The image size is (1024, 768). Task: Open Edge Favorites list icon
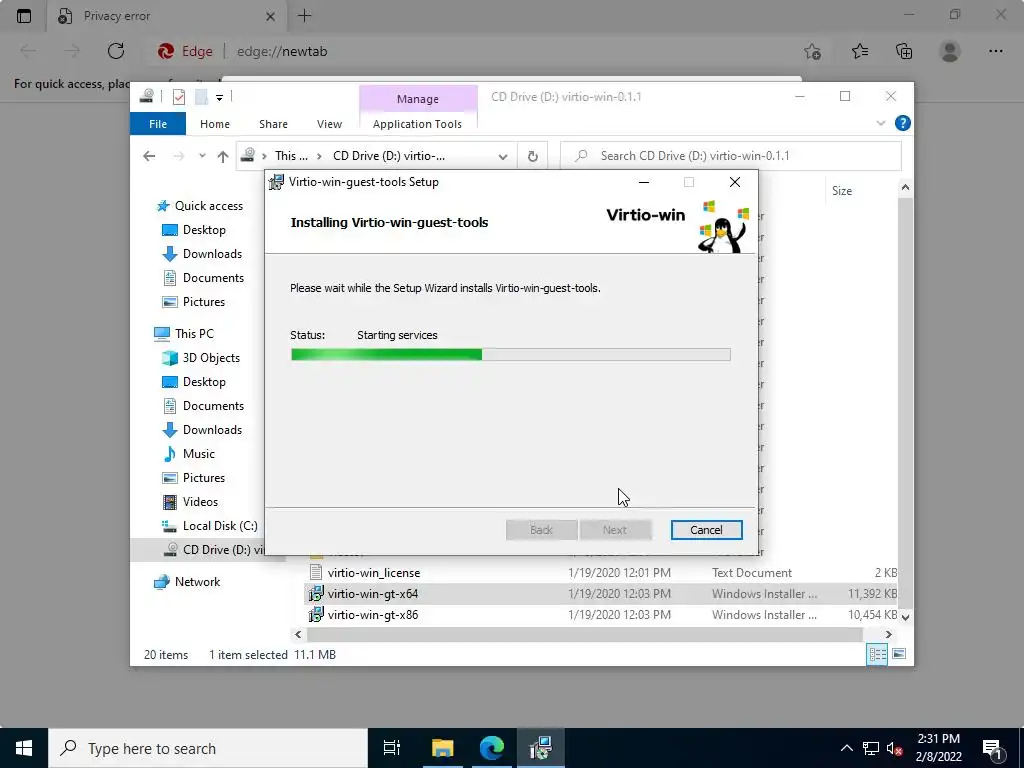coord(860,51)
